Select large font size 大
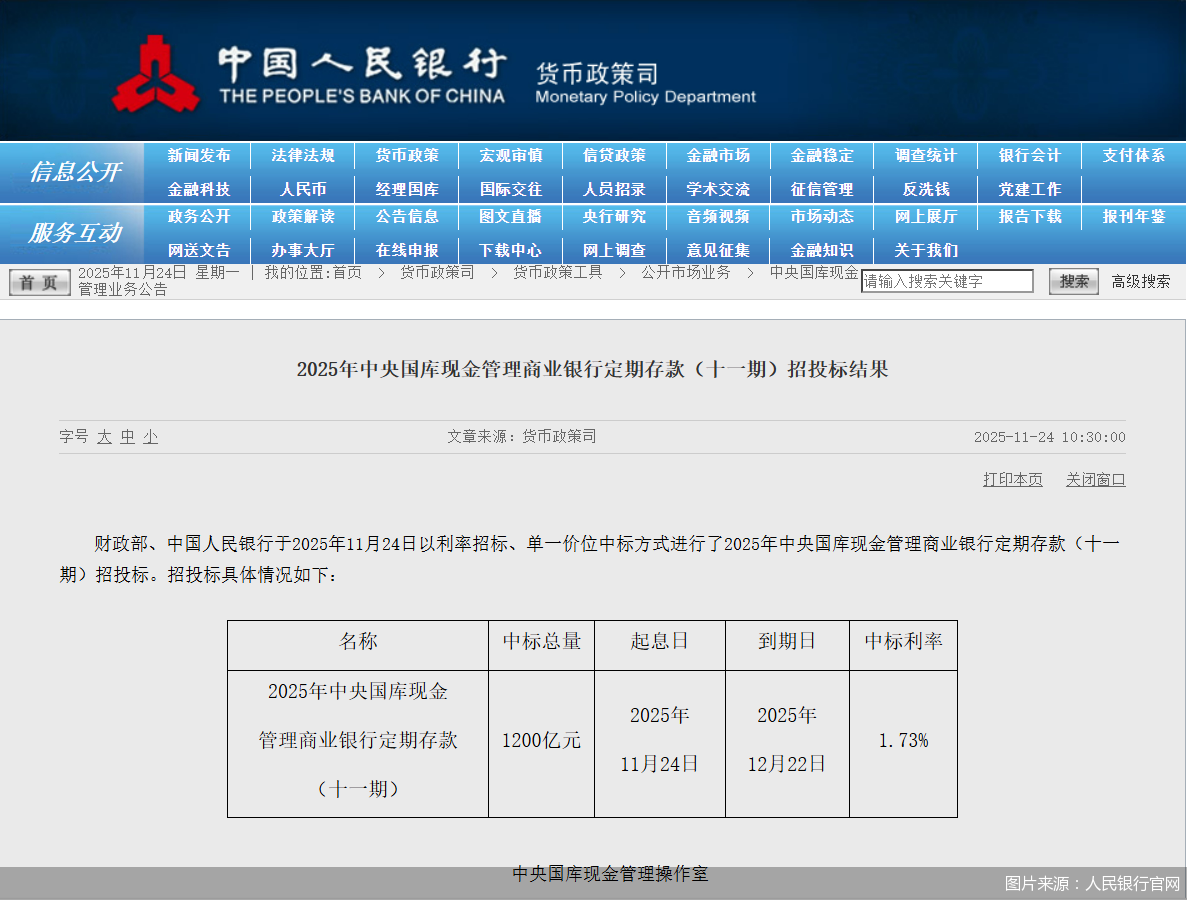This screenshot has height=900, width=1187. tap(104, 437)
